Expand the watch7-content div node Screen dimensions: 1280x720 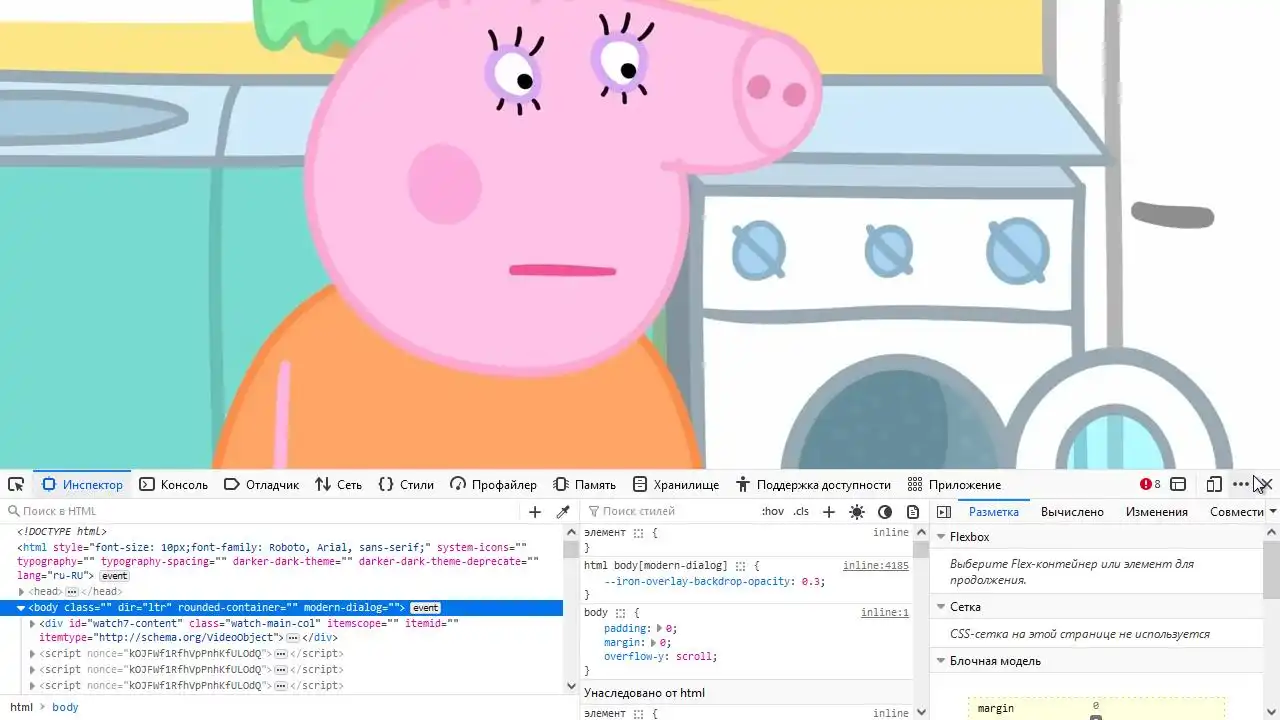pos(33,624)
